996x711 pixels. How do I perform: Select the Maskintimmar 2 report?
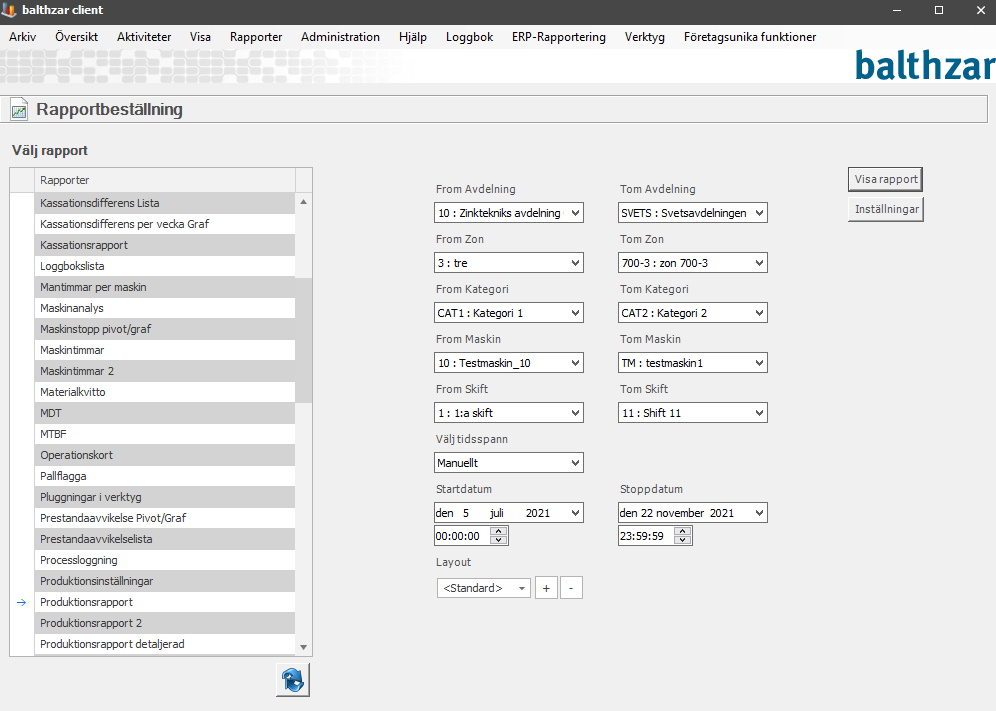coord(165,371)
